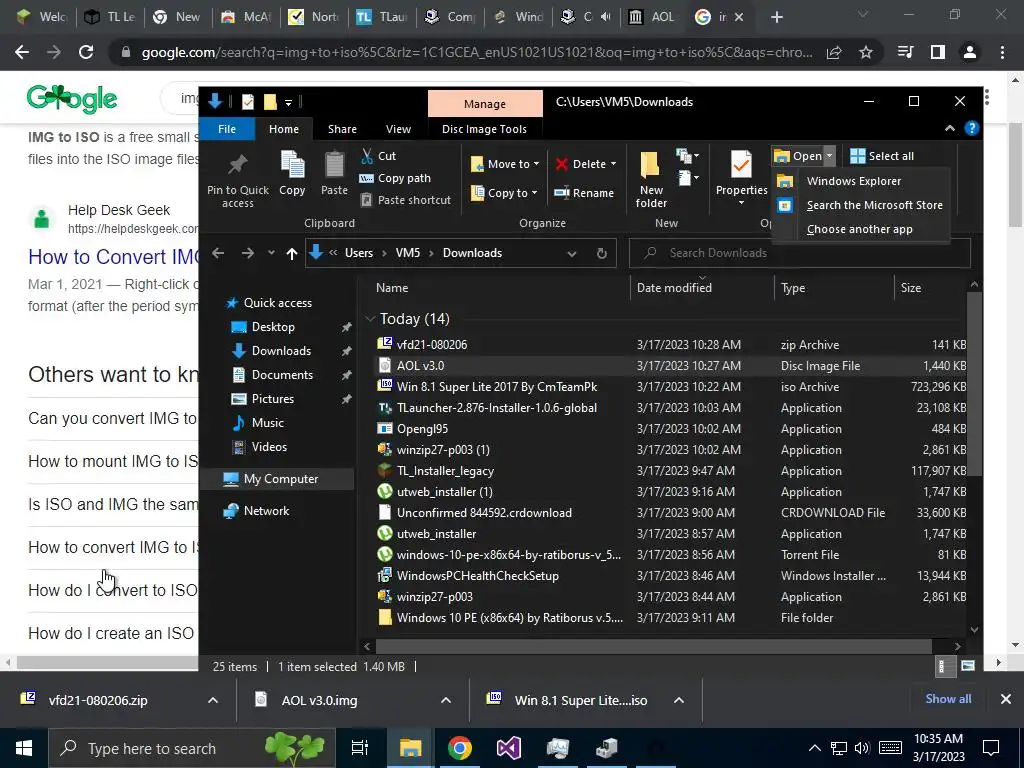Open Videos in navigation pane
This screenshot has width=1024, height=768.
tap(269, 447)
